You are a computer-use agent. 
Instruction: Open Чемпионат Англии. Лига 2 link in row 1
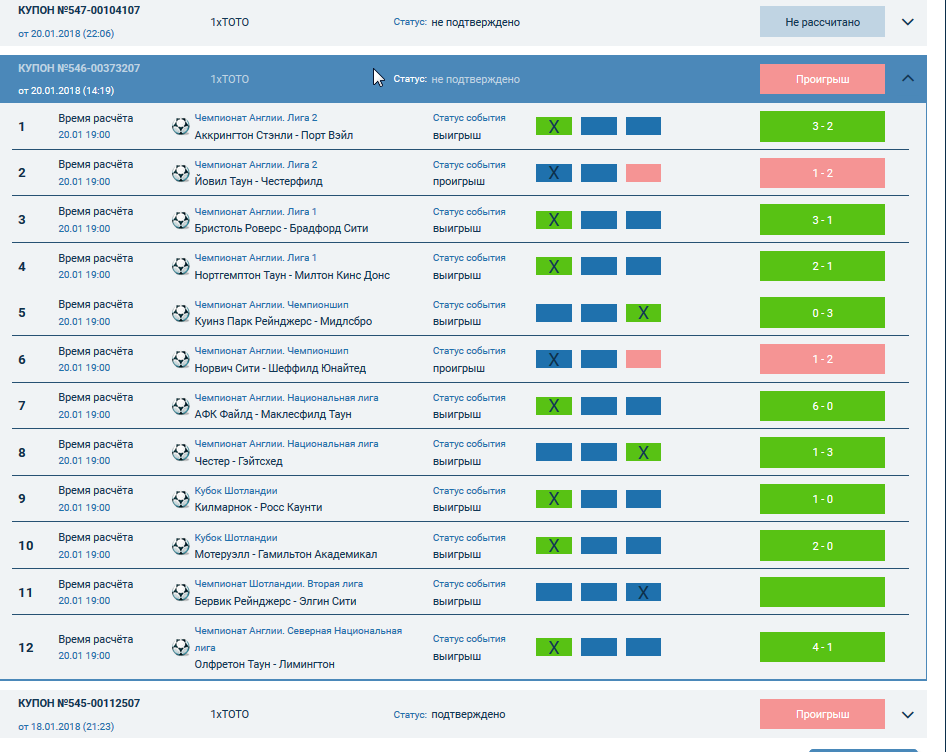click(x=256, y=118)
